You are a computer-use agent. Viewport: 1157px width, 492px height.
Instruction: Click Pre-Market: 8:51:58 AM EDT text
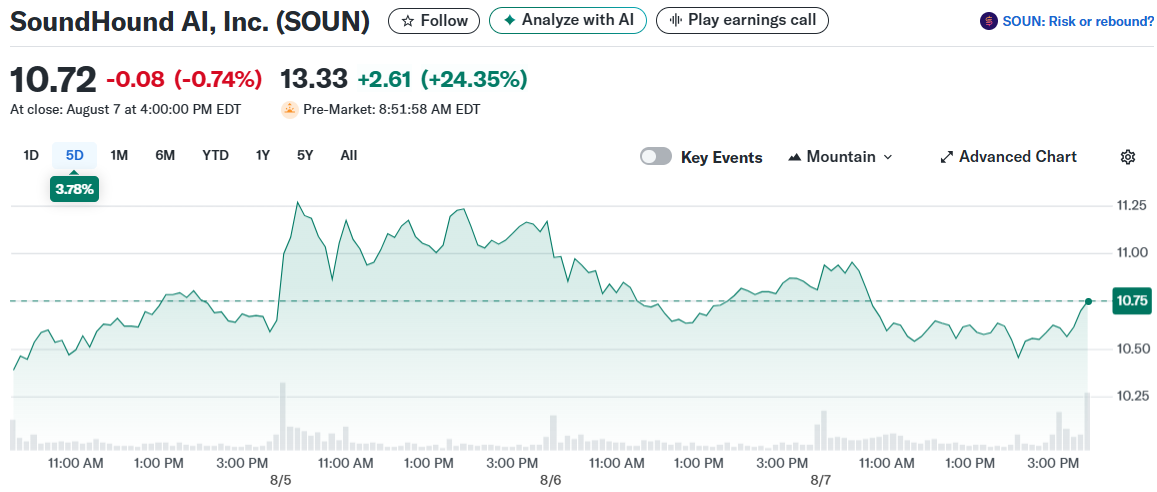click(x=392, y=110)
